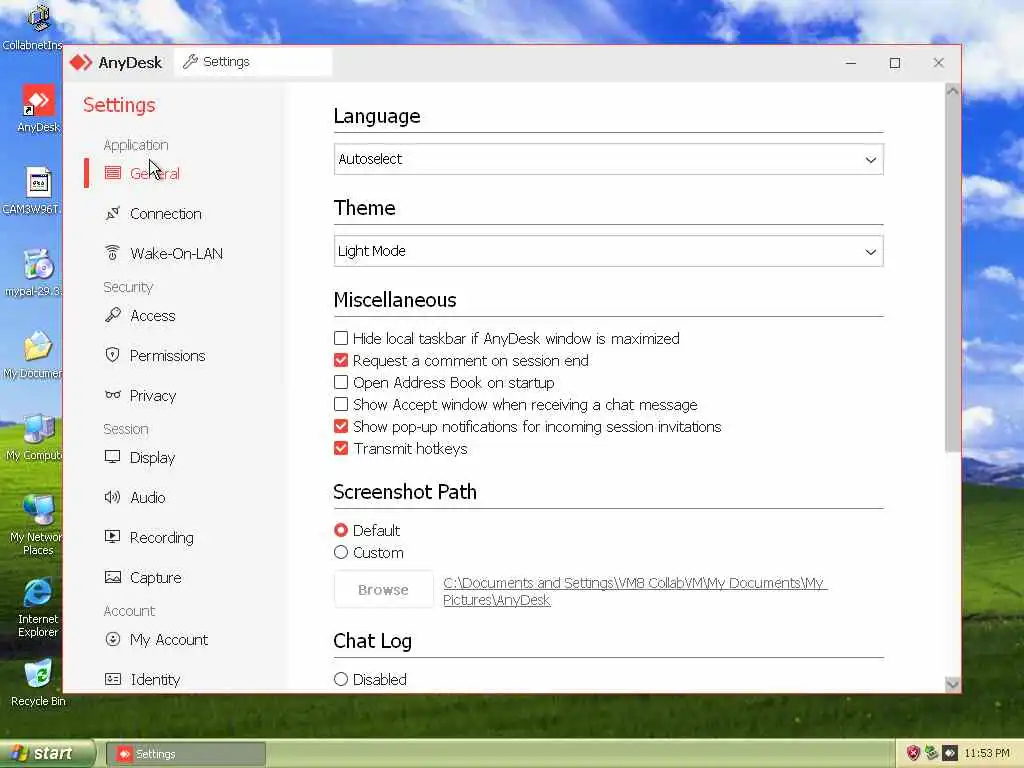Click the AnyDesk tray icon in taskbar

click(950, 753)
